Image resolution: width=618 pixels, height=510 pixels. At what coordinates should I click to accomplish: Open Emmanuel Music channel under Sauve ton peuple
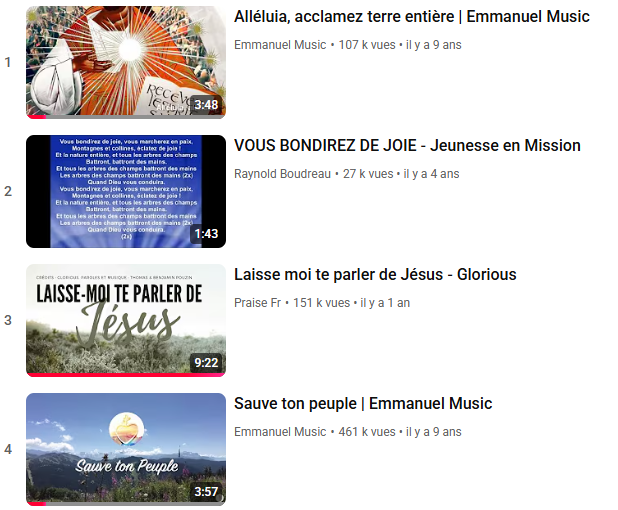click(280, 432)
